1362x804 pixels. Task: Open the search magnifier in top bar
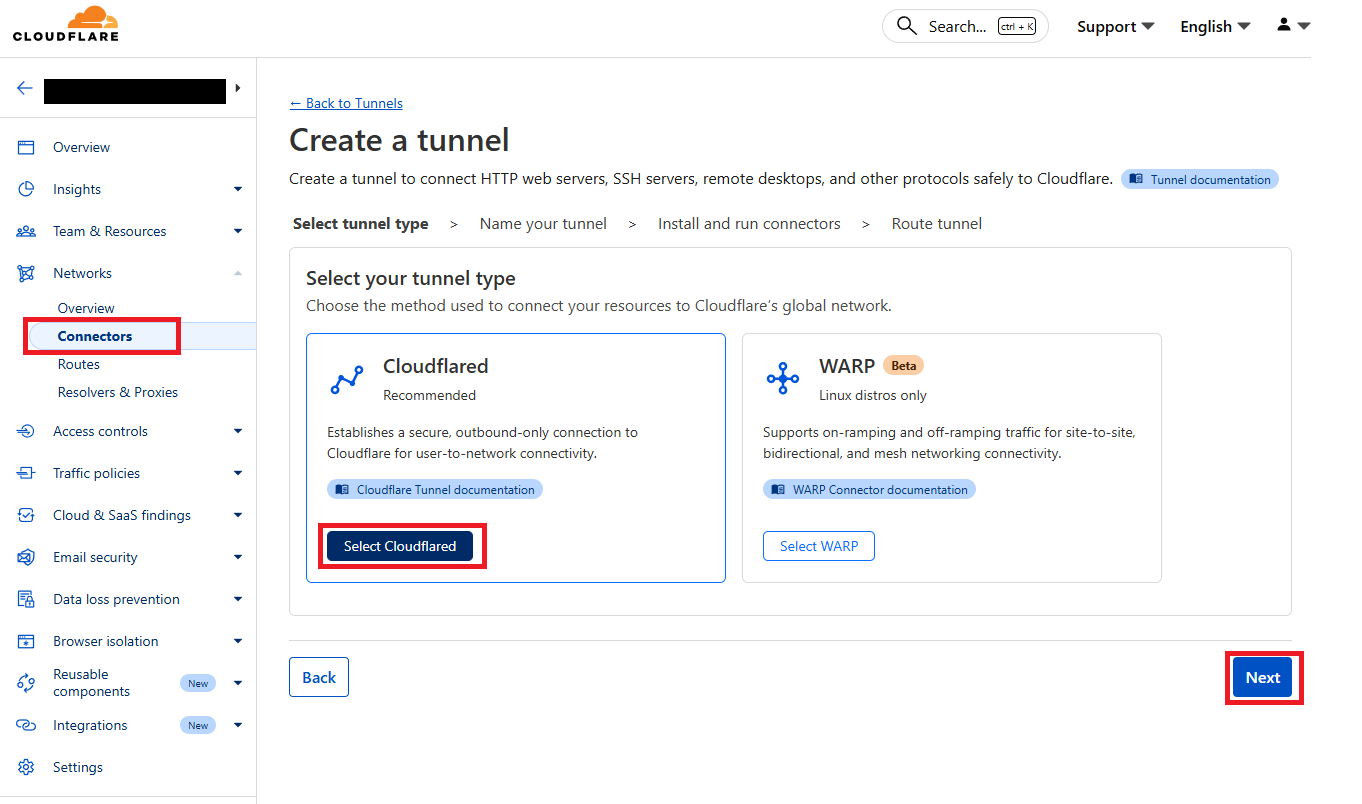[x=906, y=26]
